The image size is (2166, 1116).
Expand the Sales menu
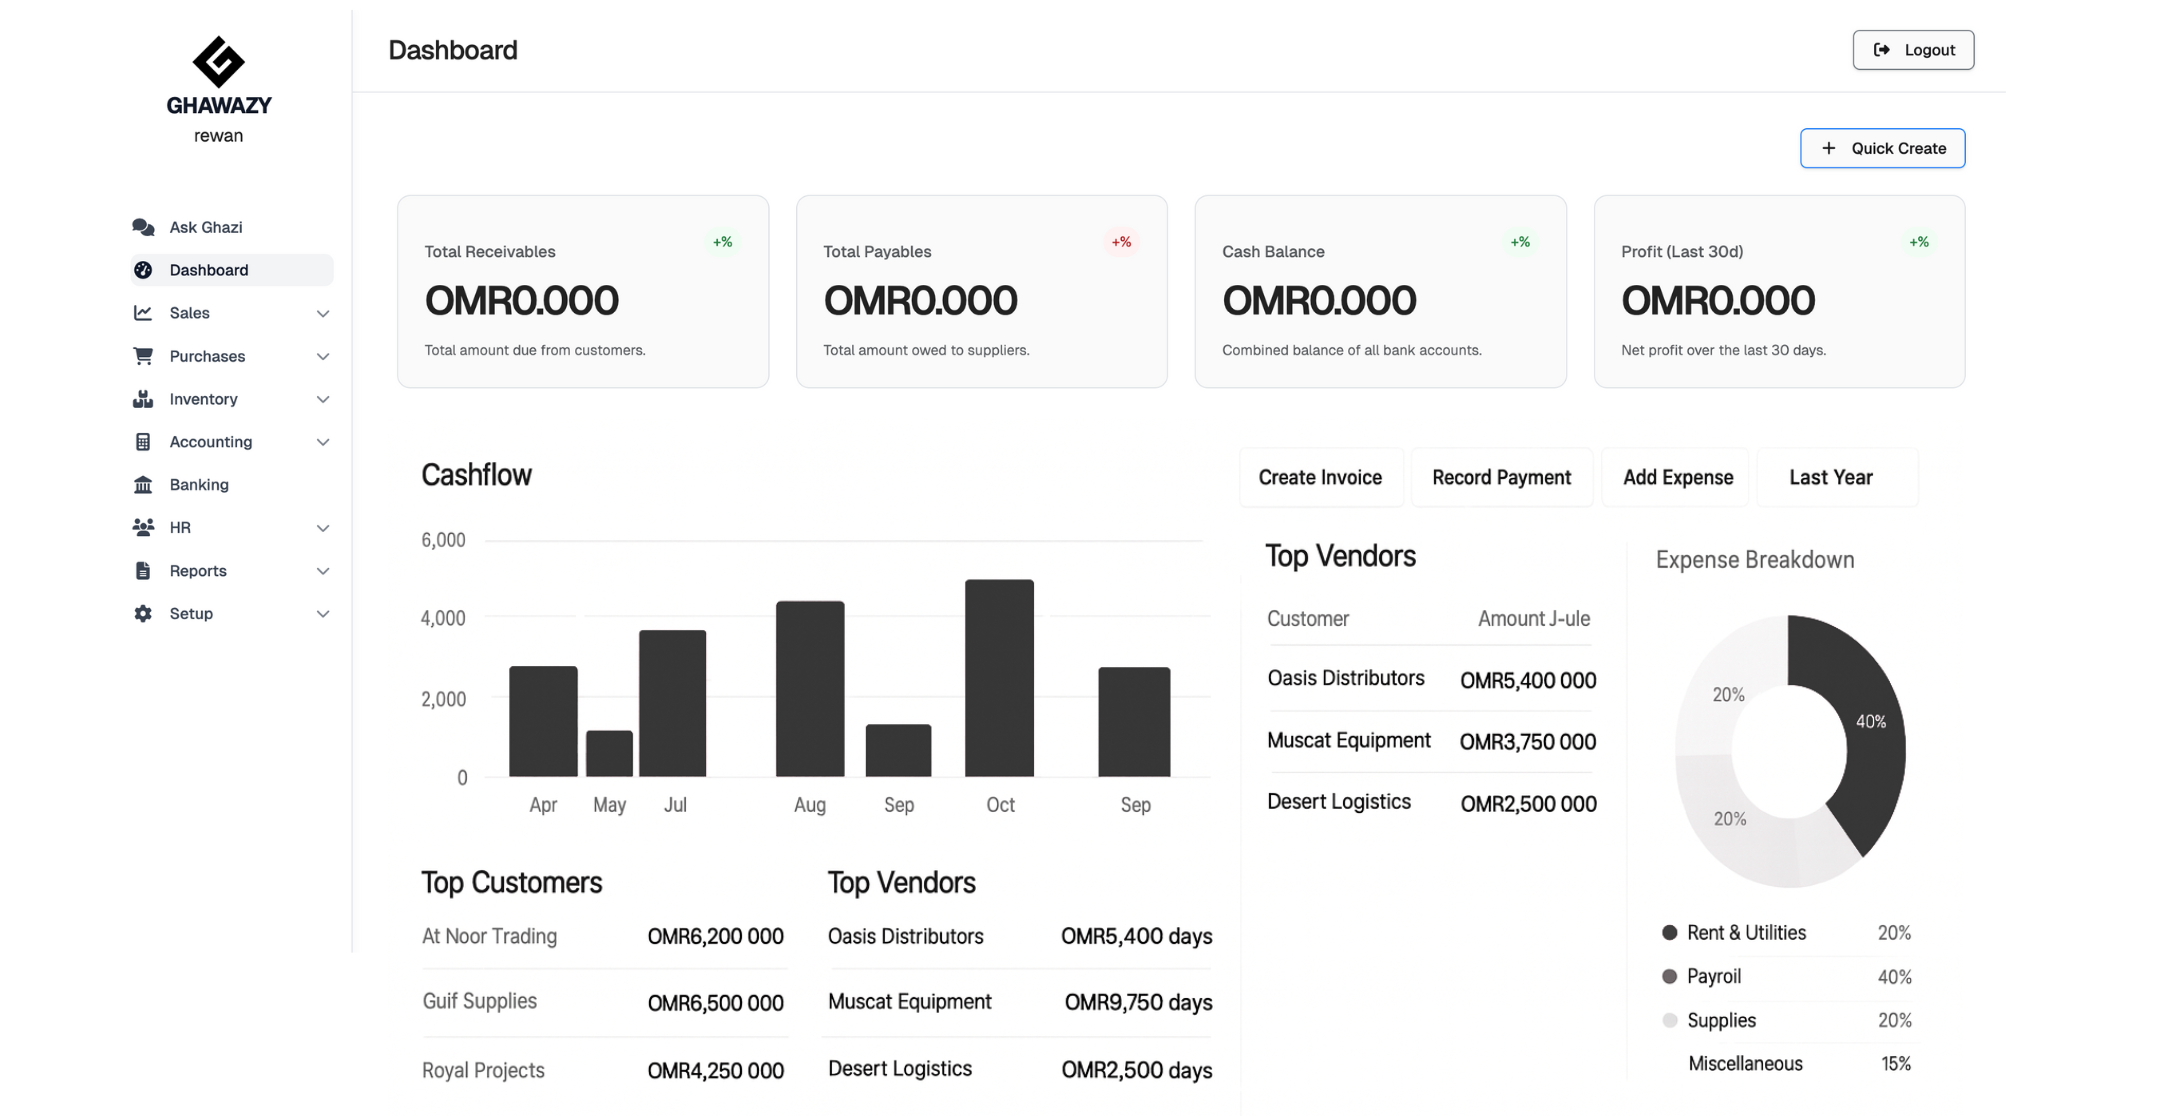[x=322, y=312]
